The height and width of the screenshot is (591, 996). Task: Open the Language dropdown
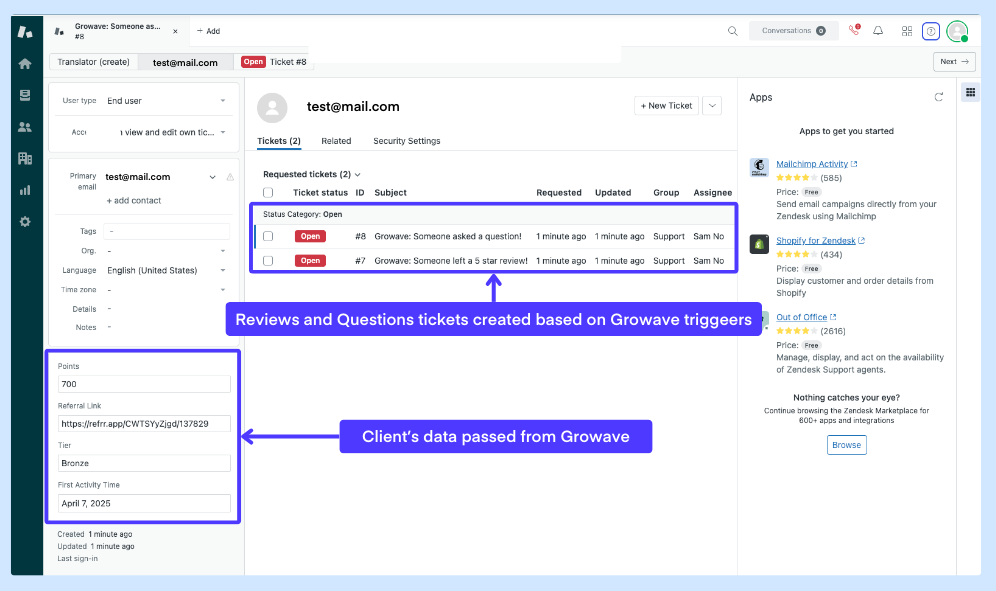166,270
